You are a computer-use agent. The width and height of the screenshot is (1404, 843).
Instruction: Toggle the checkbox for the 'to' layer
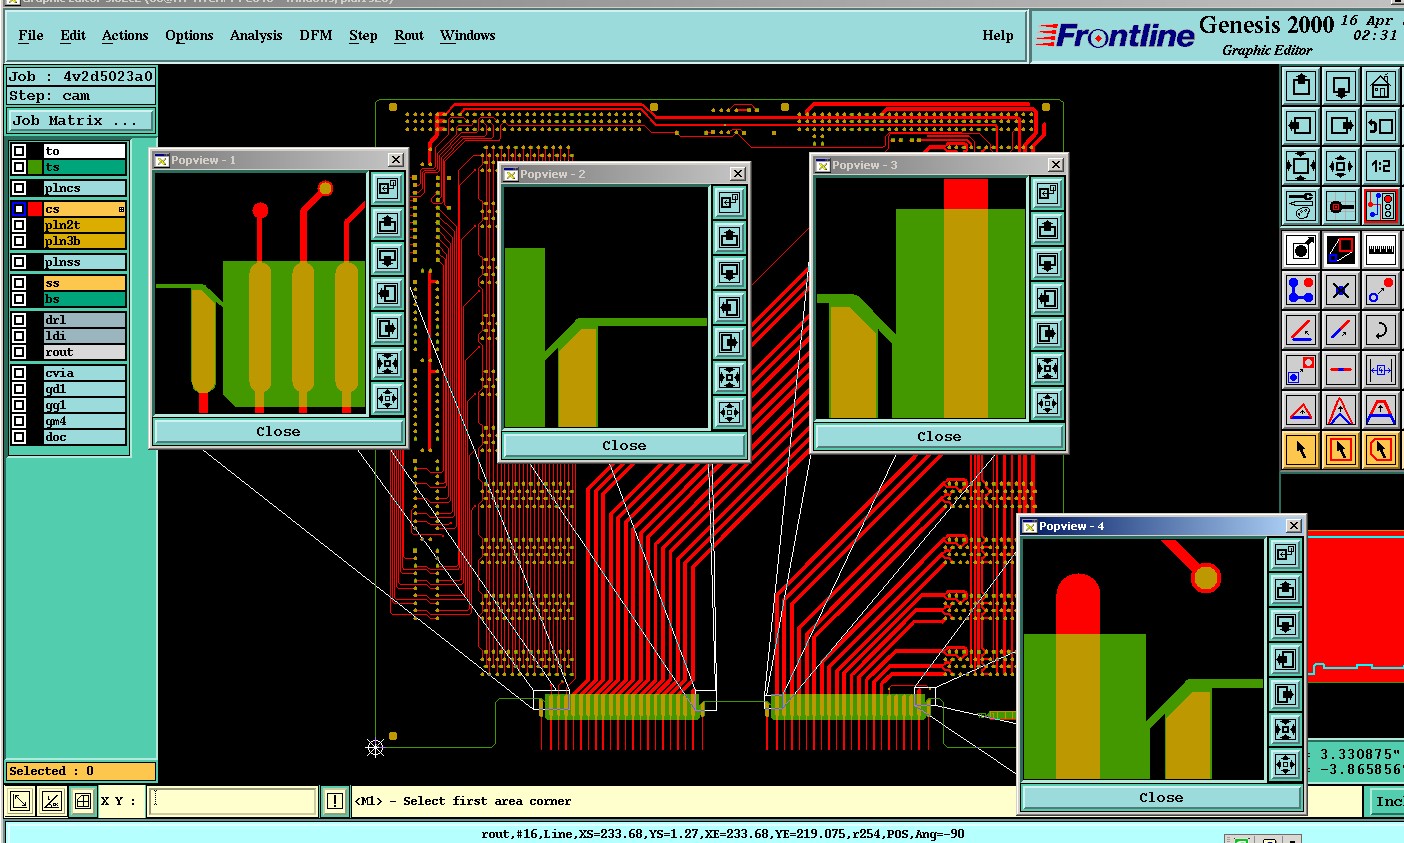click(x=19, y=151)
